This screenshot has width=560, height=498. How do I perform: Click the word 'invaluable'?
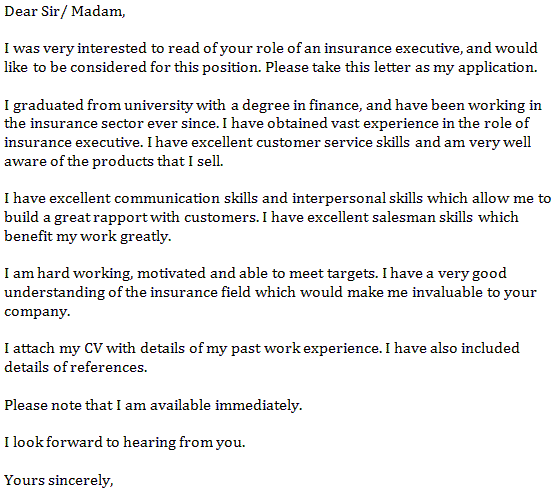click(447, 292)
